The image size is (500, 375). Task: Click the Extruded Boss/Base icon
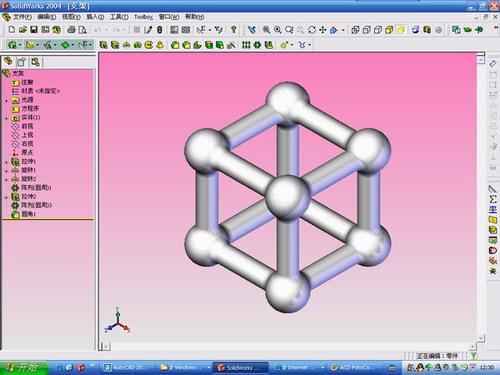pos(104,45)
